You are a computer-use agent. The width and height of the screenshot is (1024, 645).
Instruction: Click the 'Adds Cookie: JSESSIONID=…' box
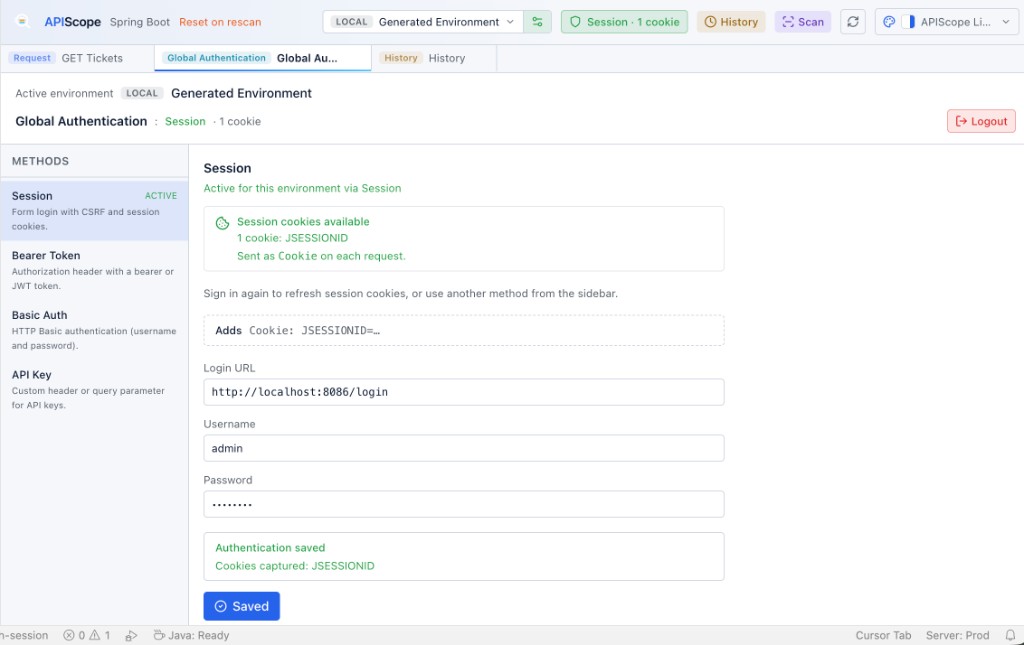coord(464,330)
